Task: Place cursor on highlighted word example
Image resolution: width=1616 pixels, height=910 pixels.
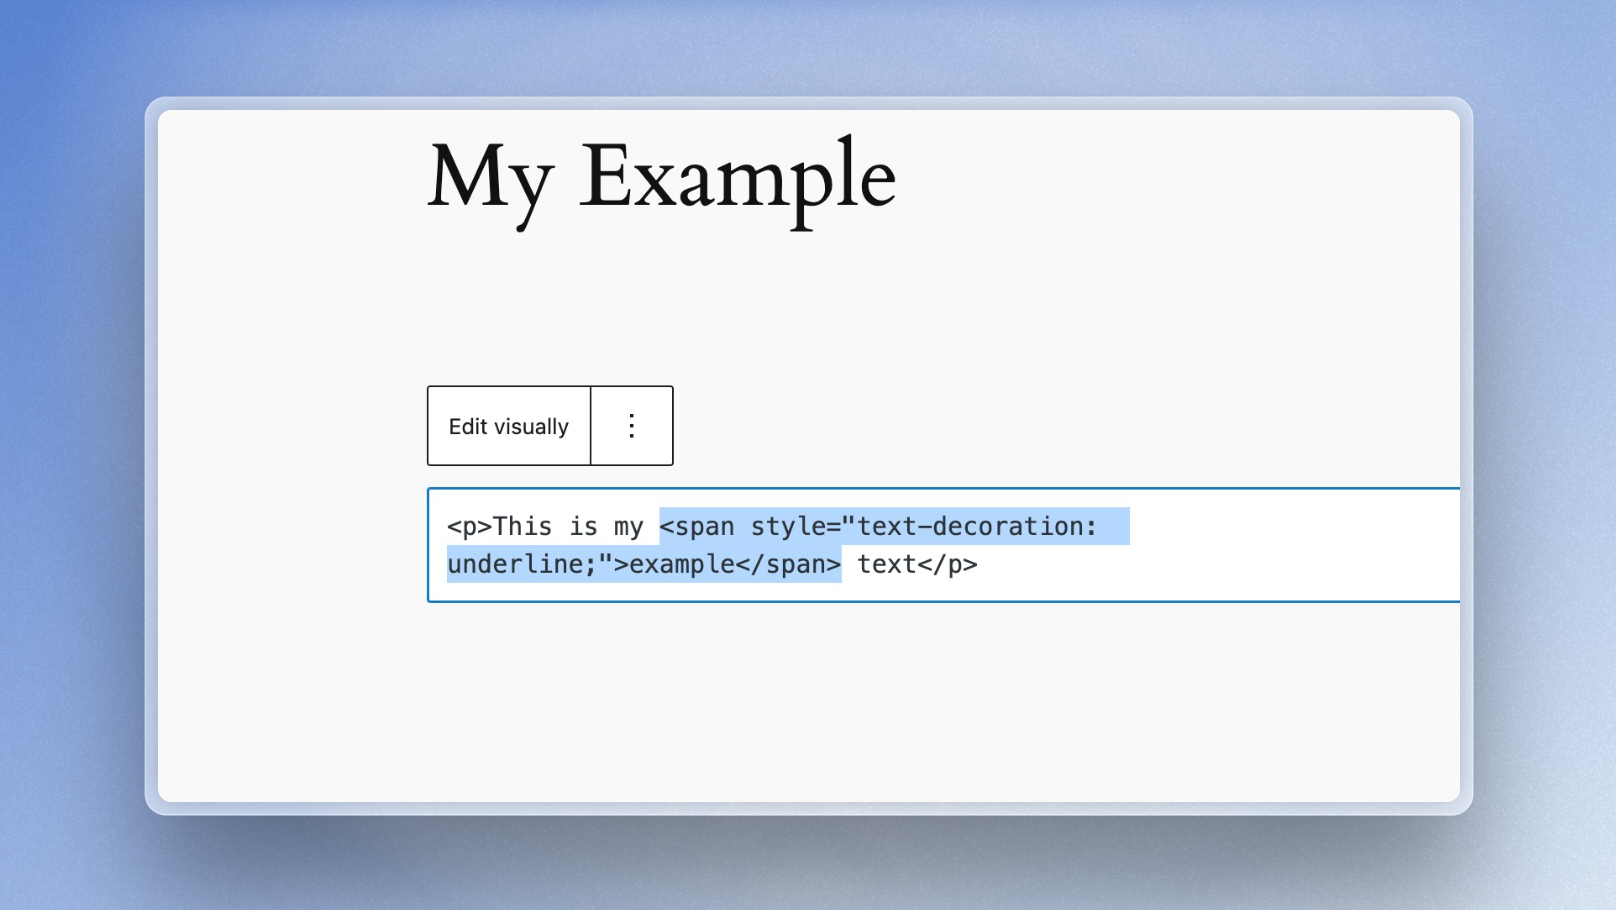Action: pyautogui.click(x=682, y=565)
